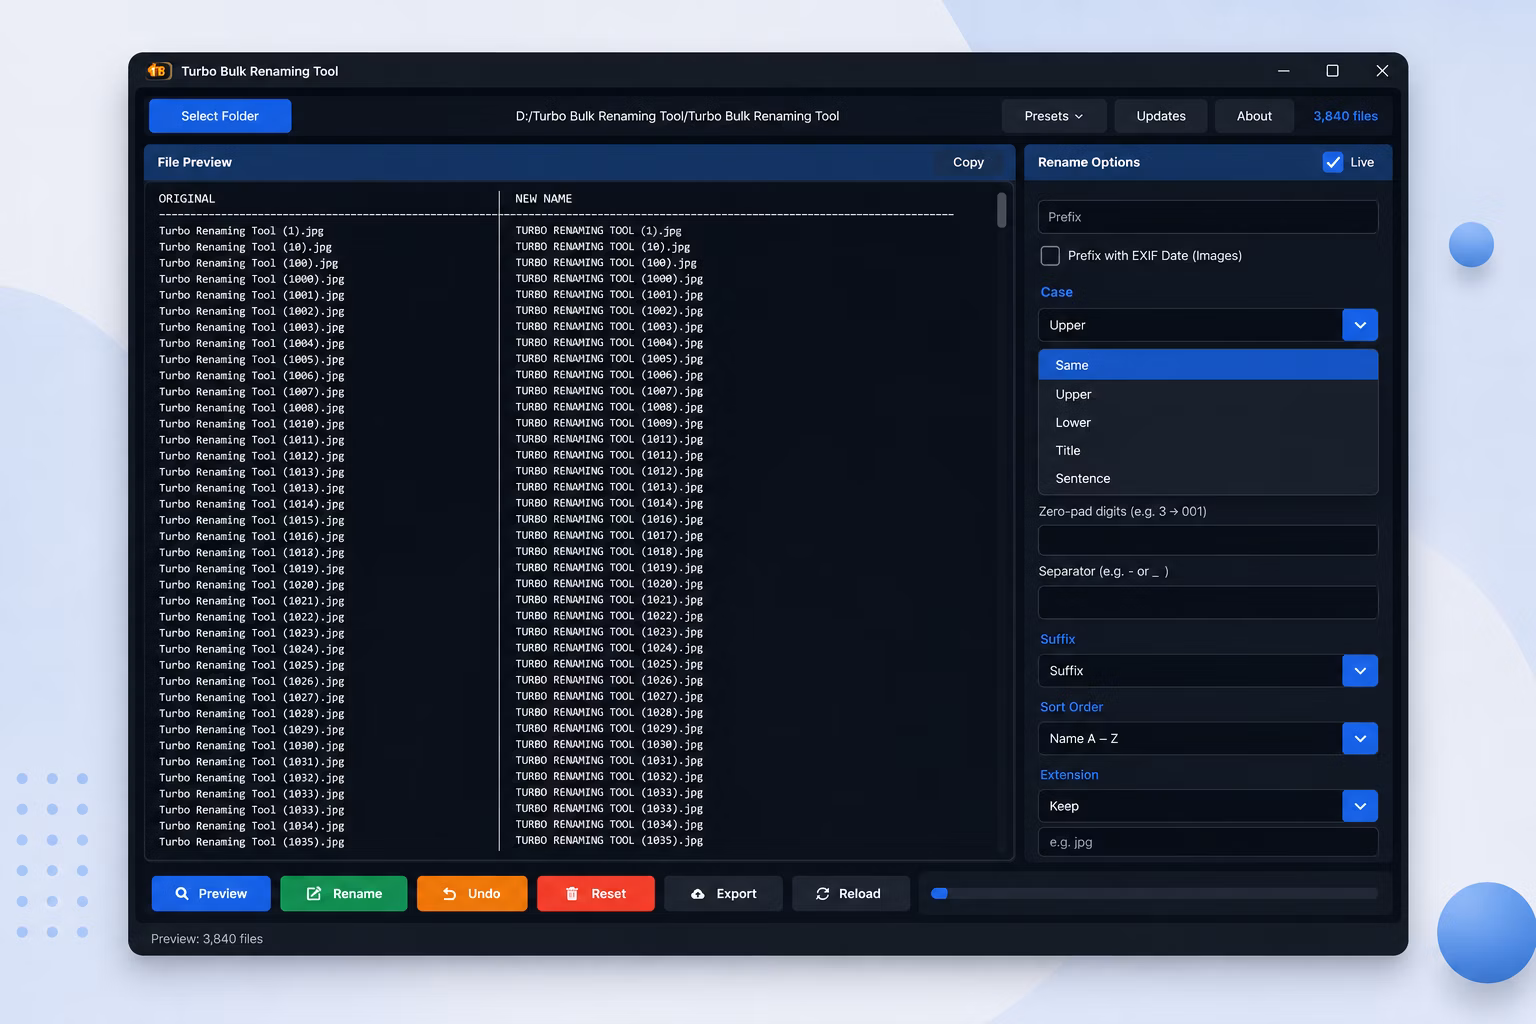Click the green Rename button
Image resolution: width=1536 pixels, height=1024 pixels.
pyautogui.click(x=344, y=894)
